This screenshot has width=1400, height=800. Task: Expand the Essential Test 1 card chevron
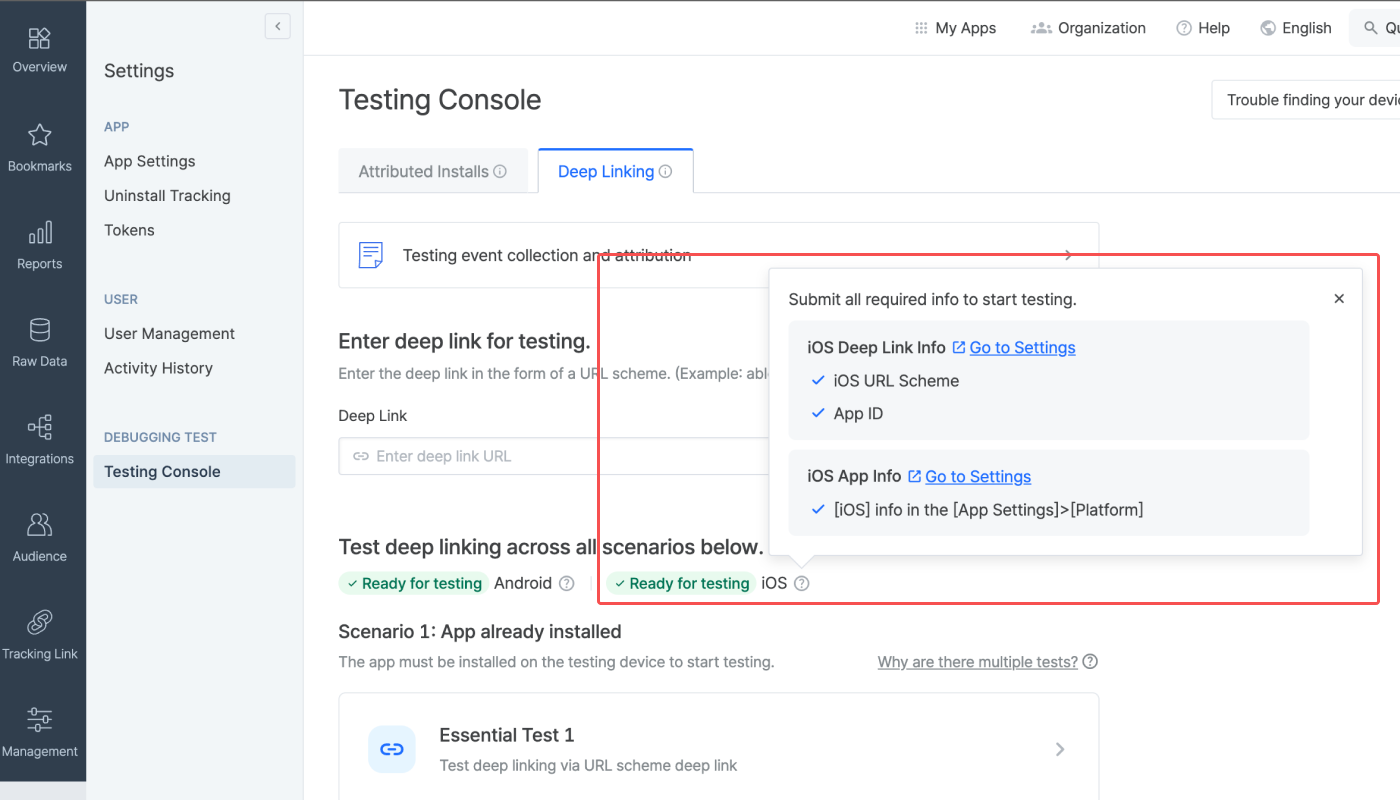point(1060,749)
